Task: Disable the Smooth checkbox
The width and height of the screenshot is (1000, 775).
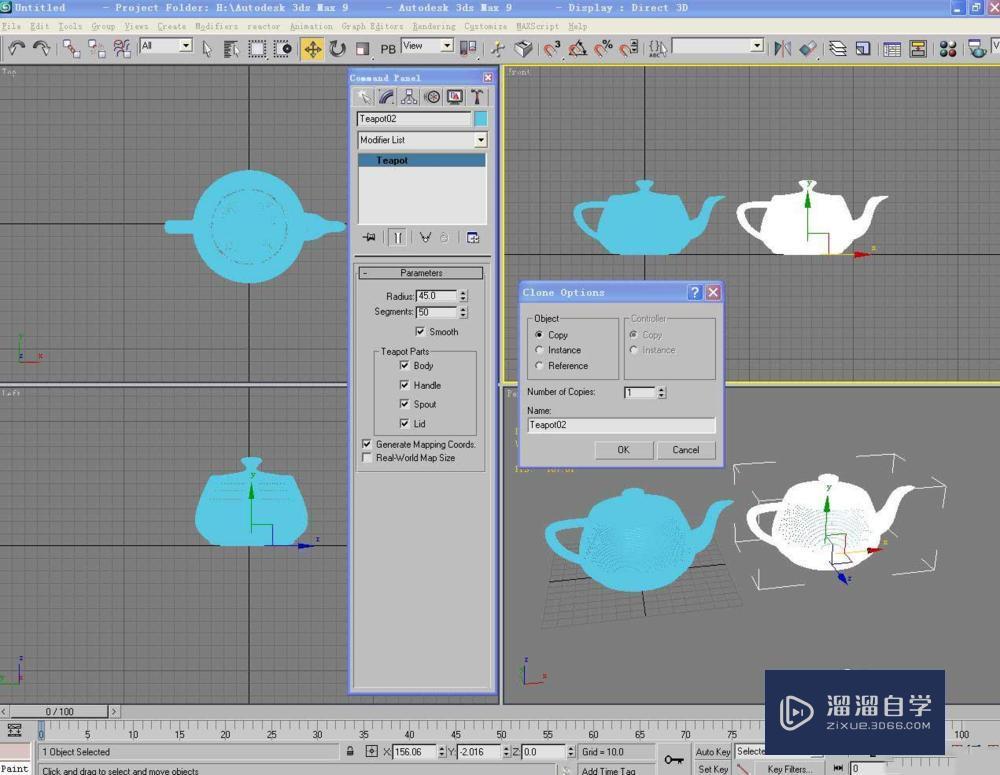Action: click(x=421, y=331)
